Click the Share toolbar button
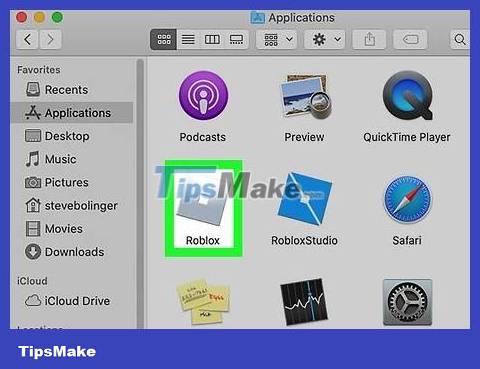 [x=369, y=40]
